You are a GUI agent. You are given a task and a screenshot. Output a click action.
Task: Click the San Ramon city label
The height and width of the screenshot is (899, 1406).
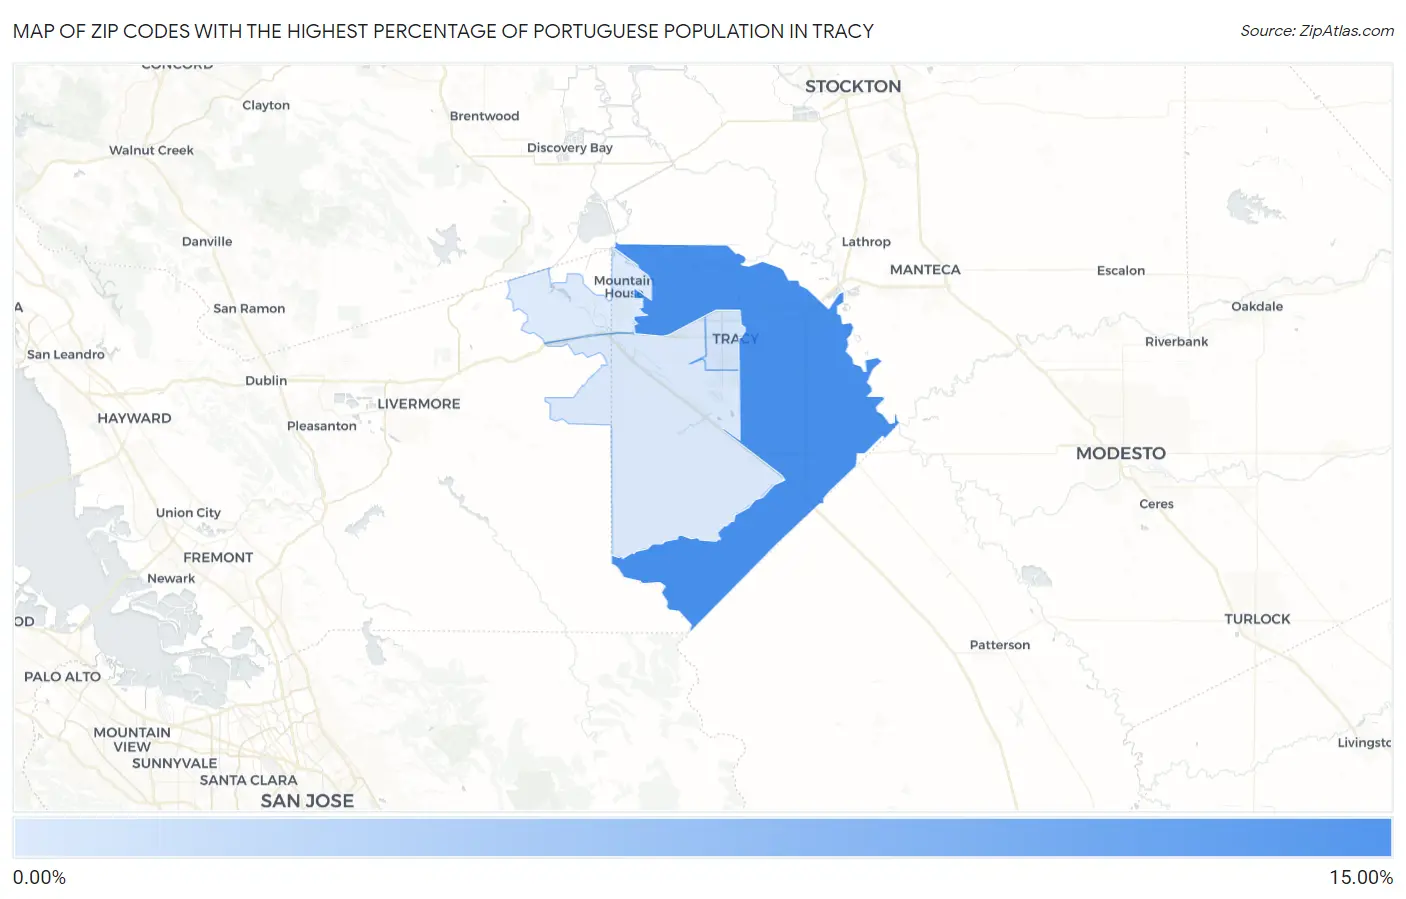249,309
